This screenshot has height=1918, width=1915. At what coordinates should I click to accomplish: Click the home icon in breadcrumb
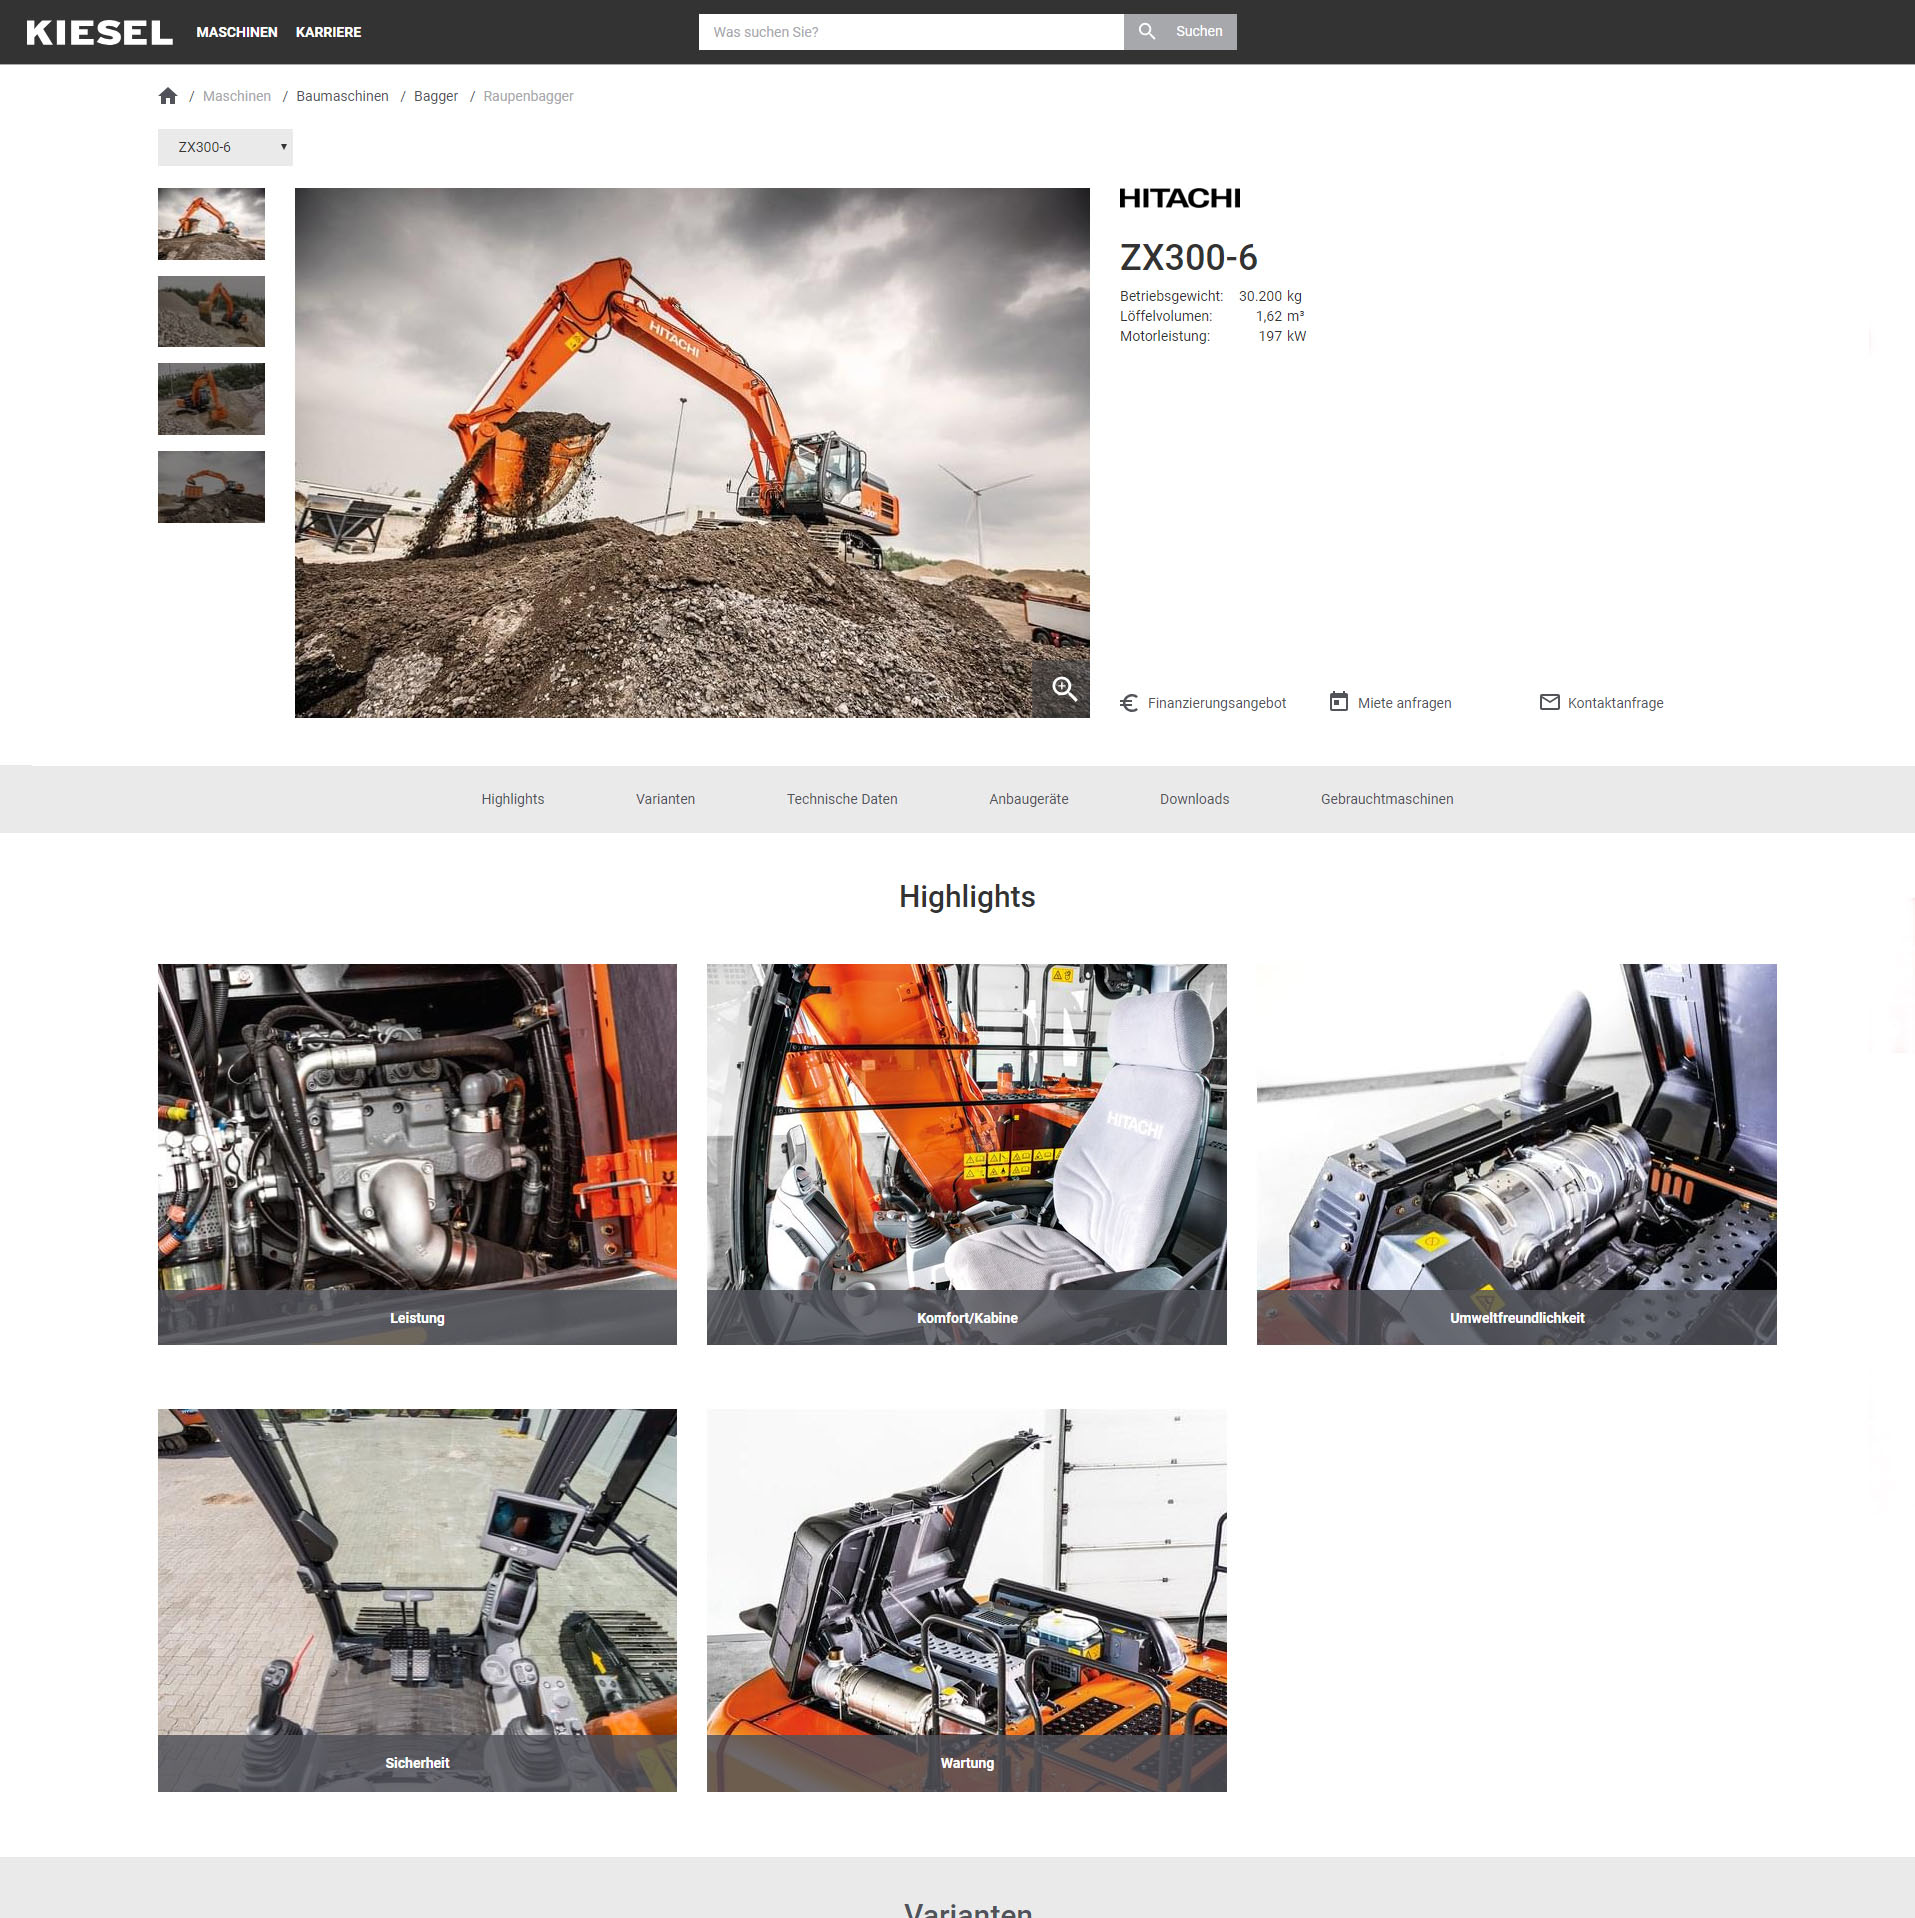coord(168,96)
